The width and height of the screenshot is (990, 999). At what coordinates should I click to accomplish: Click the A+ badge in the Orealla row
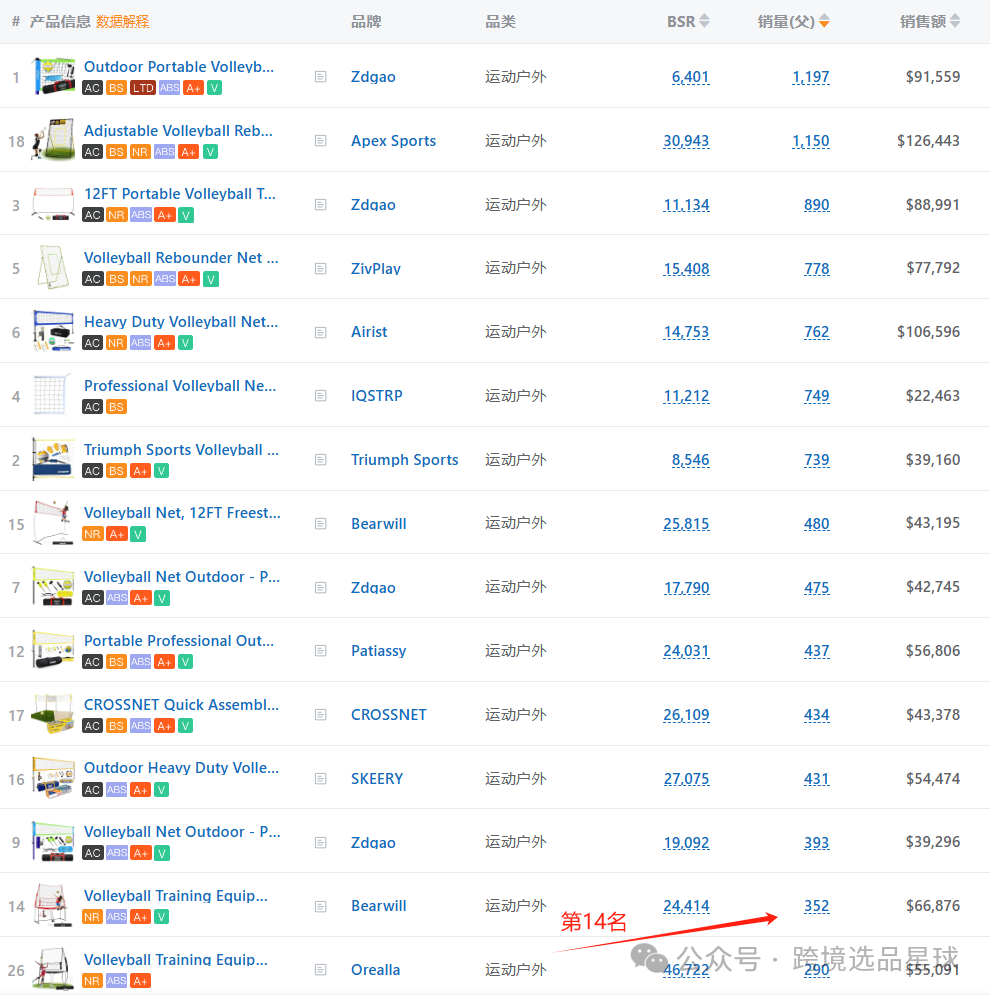pos(140,981)
